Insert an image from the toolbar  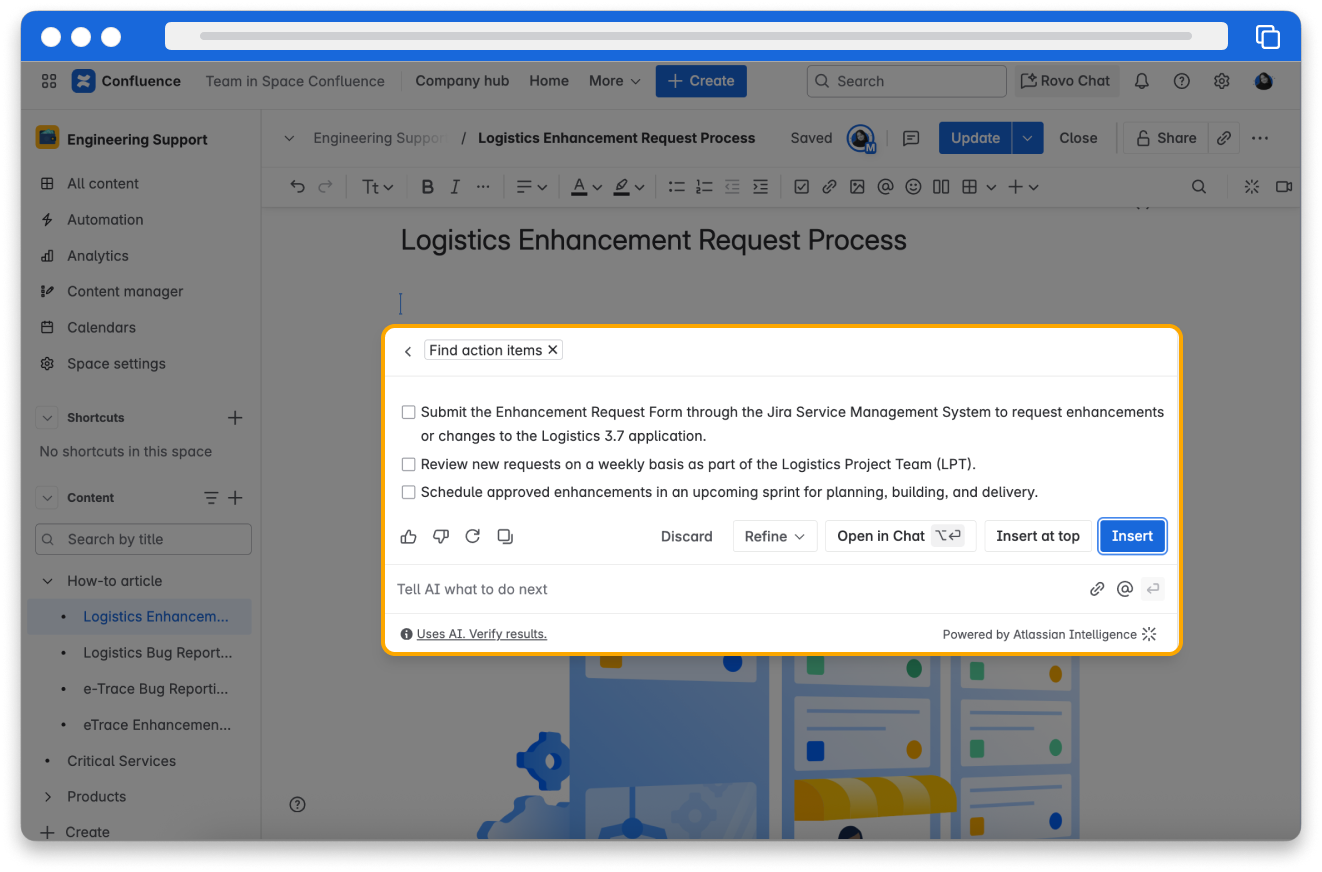coord(857,186)
